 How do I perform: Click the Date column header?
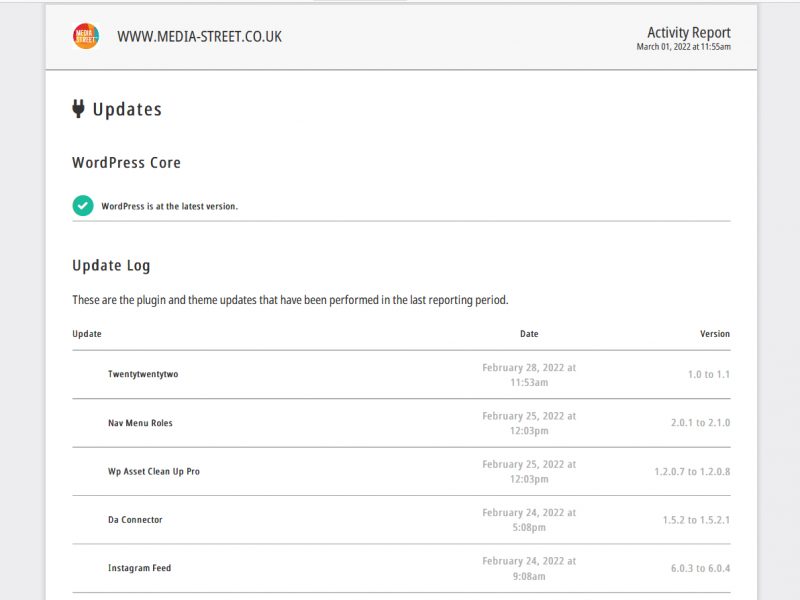click(x=529, y=334)
